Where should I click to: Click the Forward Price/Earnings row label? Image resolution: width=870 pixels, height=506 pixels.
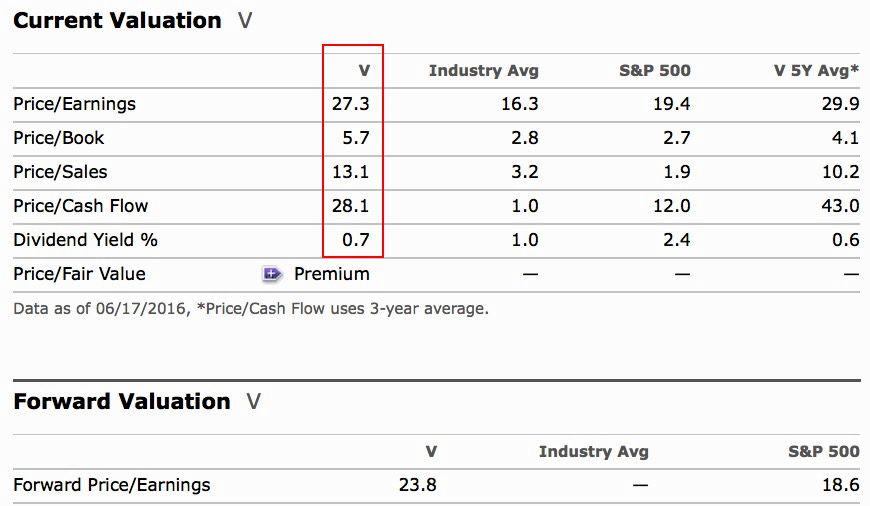point(112,485)
